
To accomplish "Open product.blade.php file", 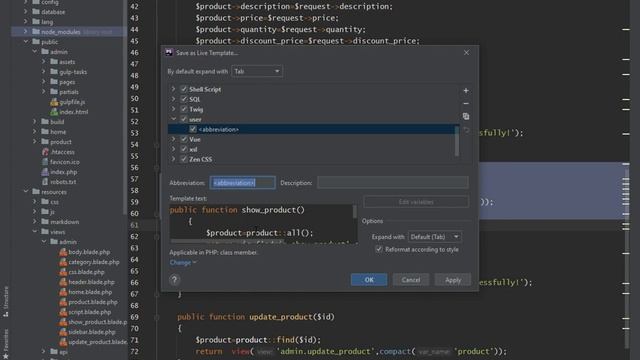I will point(93,302).
